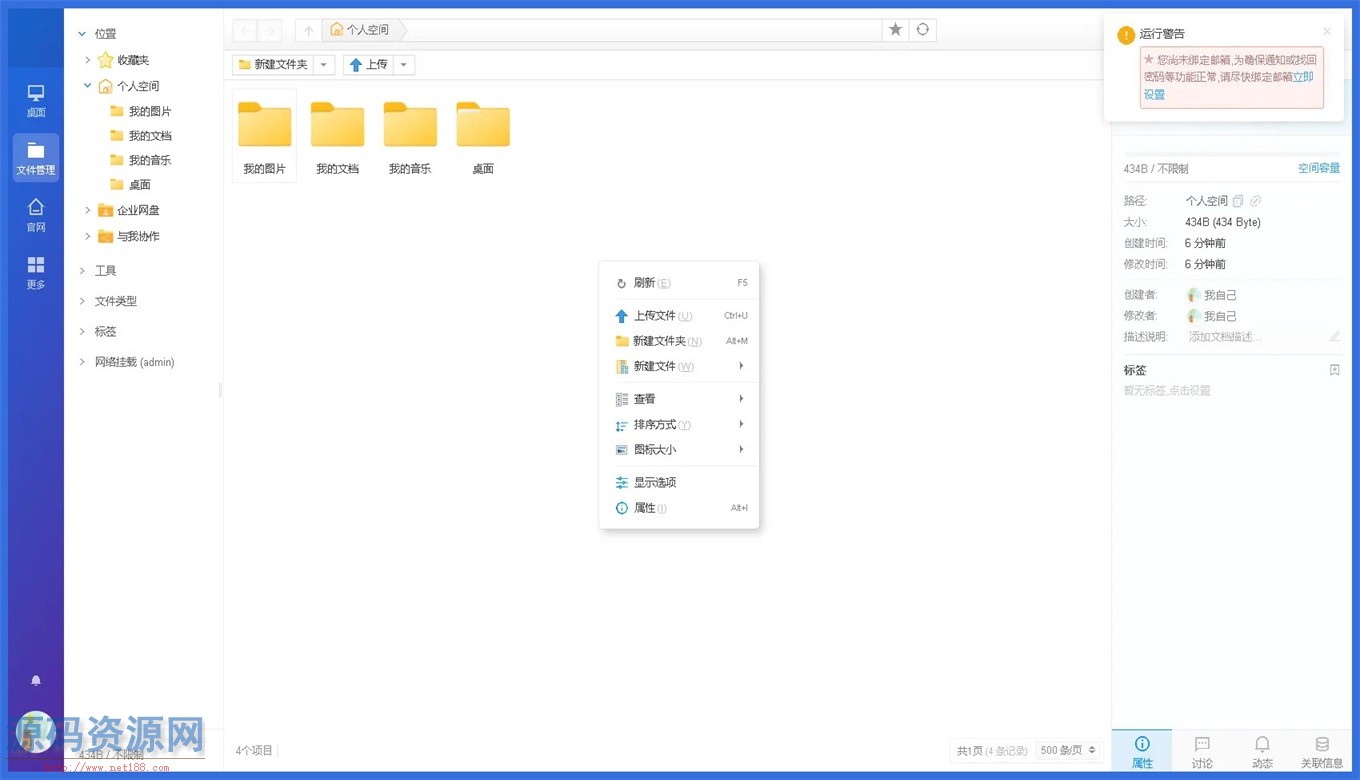Click the pencil icon to edit description
The height and width of the screenshot is (780, 1360).
coord(1335,336)
